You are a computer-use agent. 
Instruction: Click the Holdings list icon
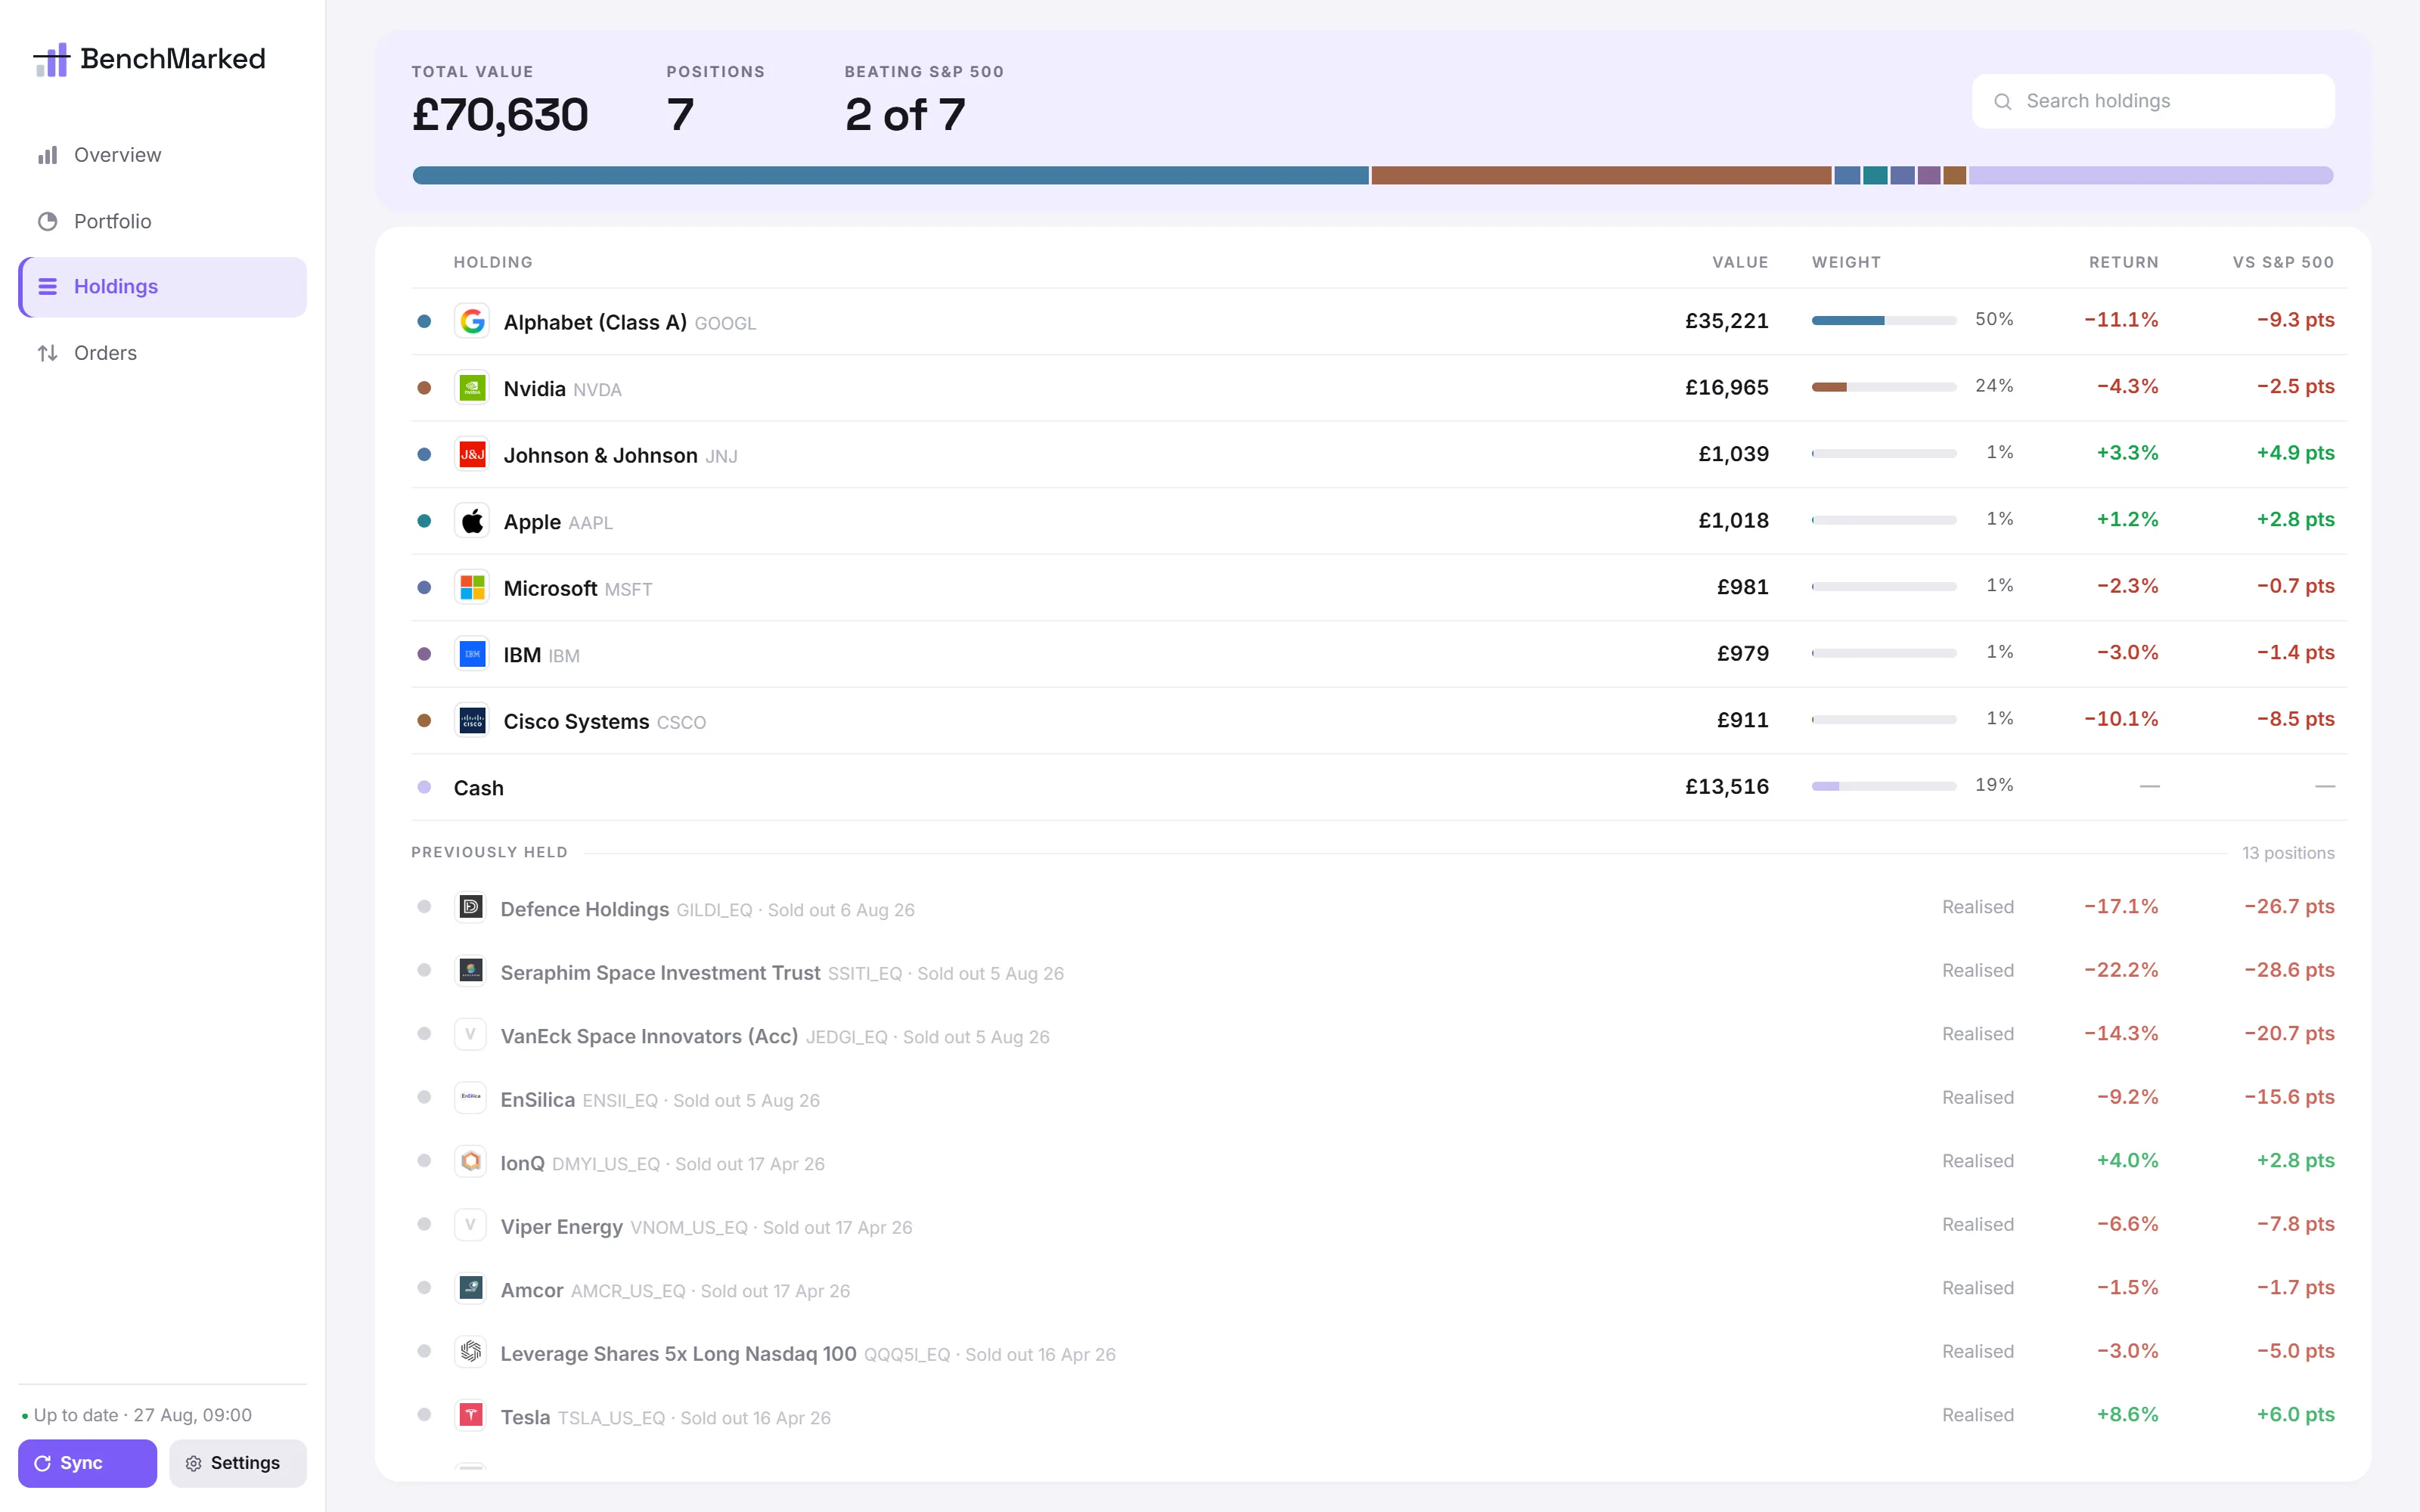[47, 287]
